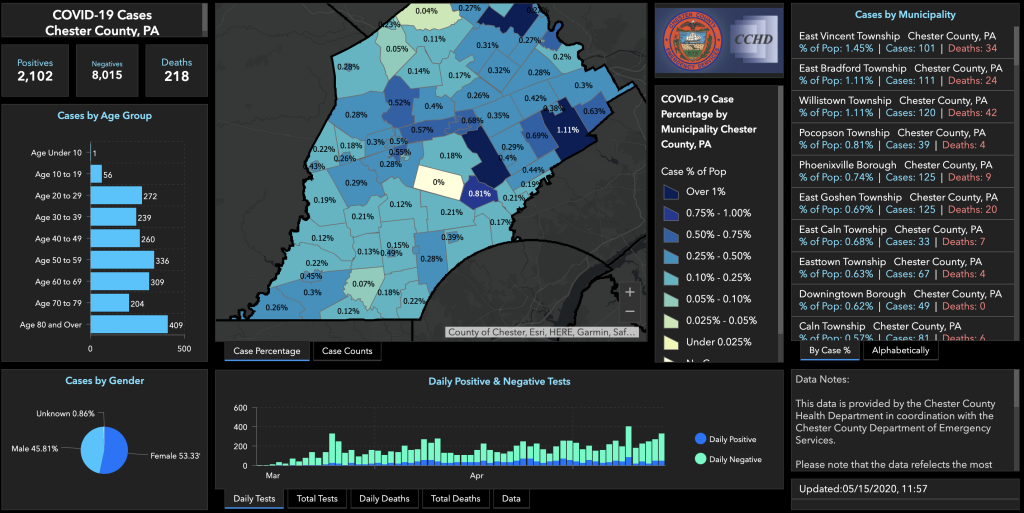
Task: Click the Chester County Emergency Services seal
Action: [x=691, y=40]
